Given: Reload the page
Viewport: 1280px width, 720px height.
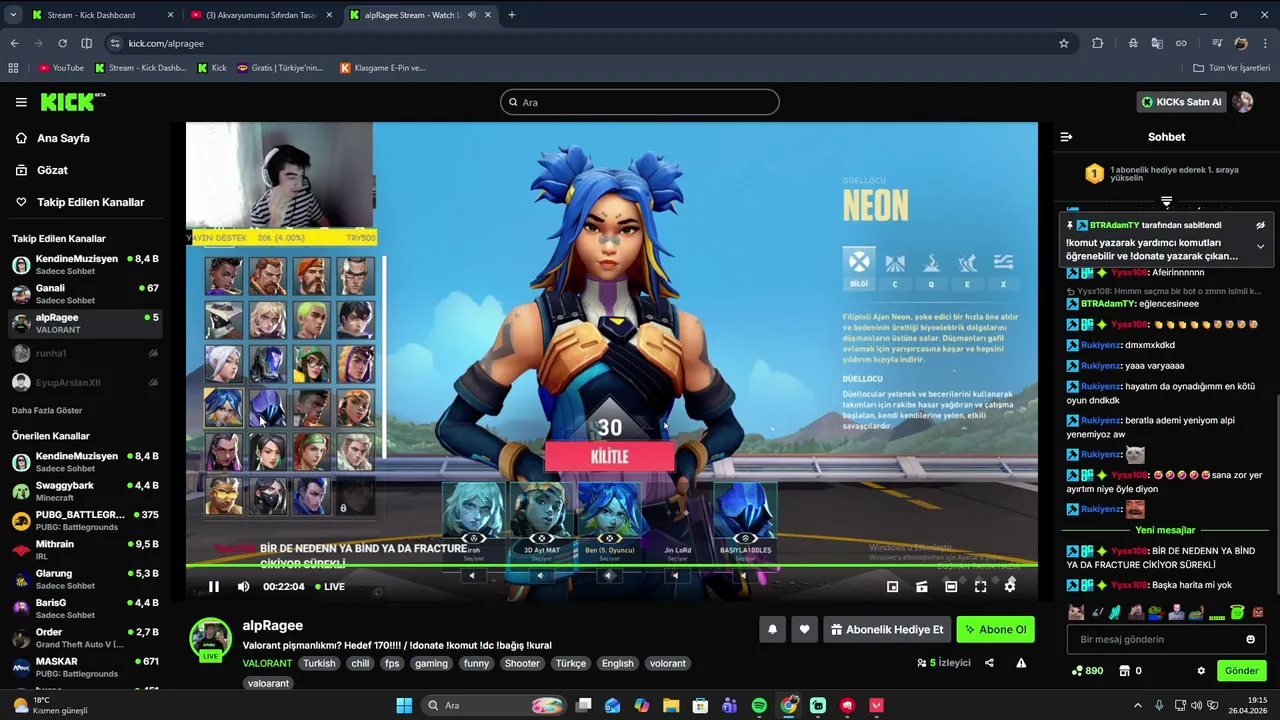Looking at the screenshot, I should tap(62, 43).
